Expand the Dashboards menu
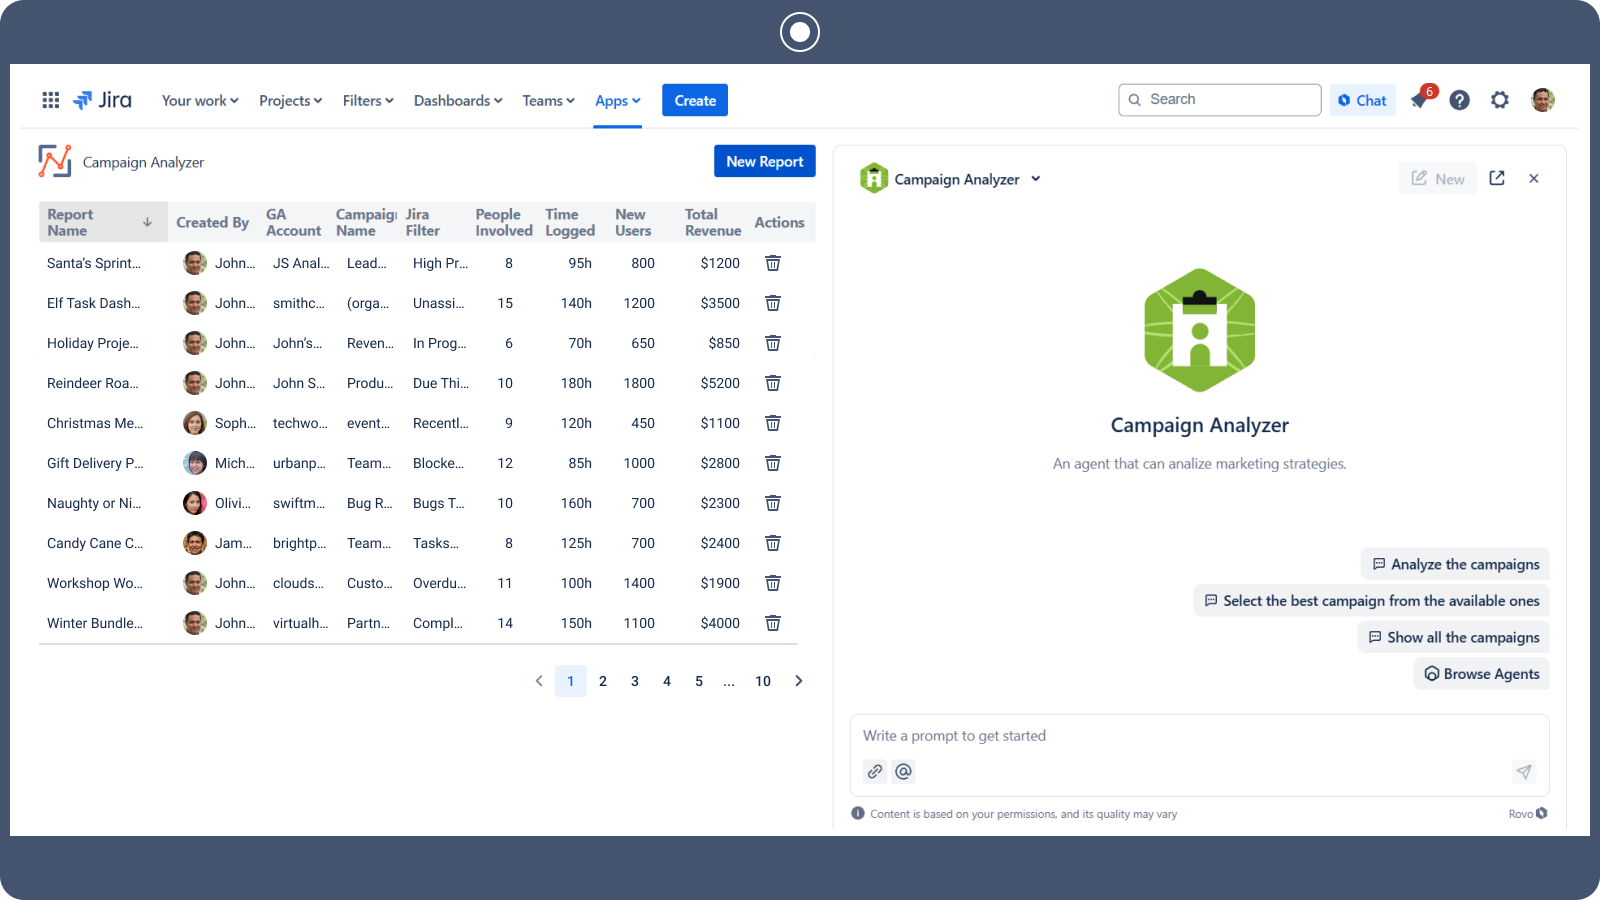Image resolution: width=1600 pixels, height=900 pixels. point(458,100)
